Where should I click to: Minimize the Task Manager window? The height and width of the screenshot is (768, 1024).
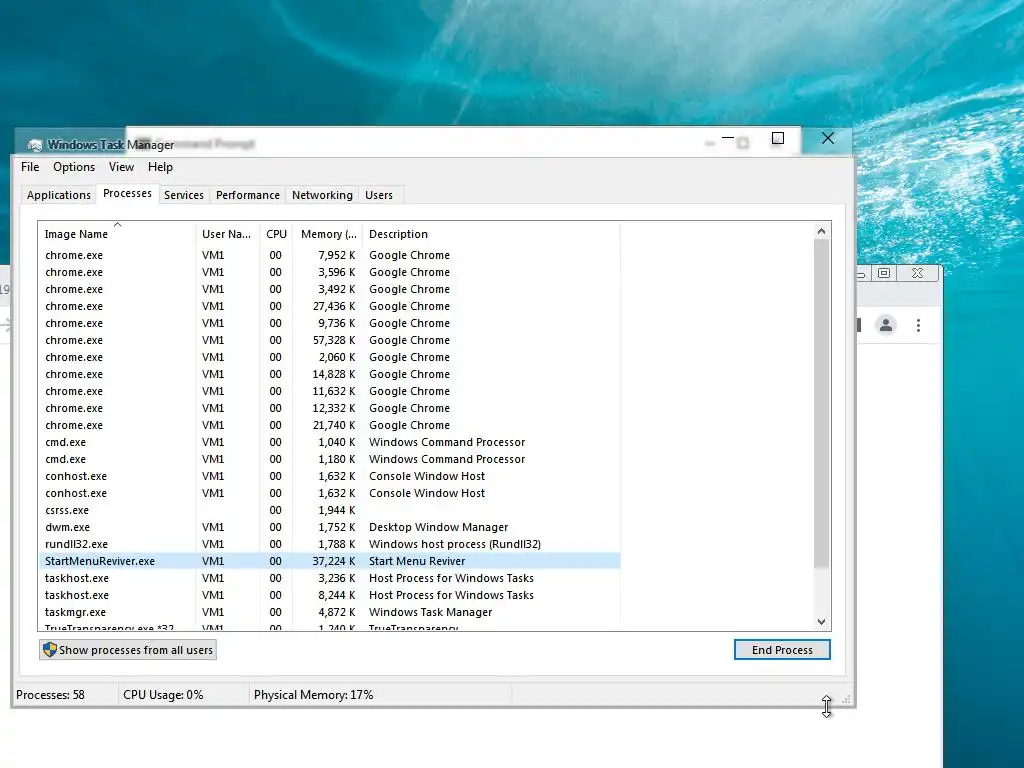(728, 138)
